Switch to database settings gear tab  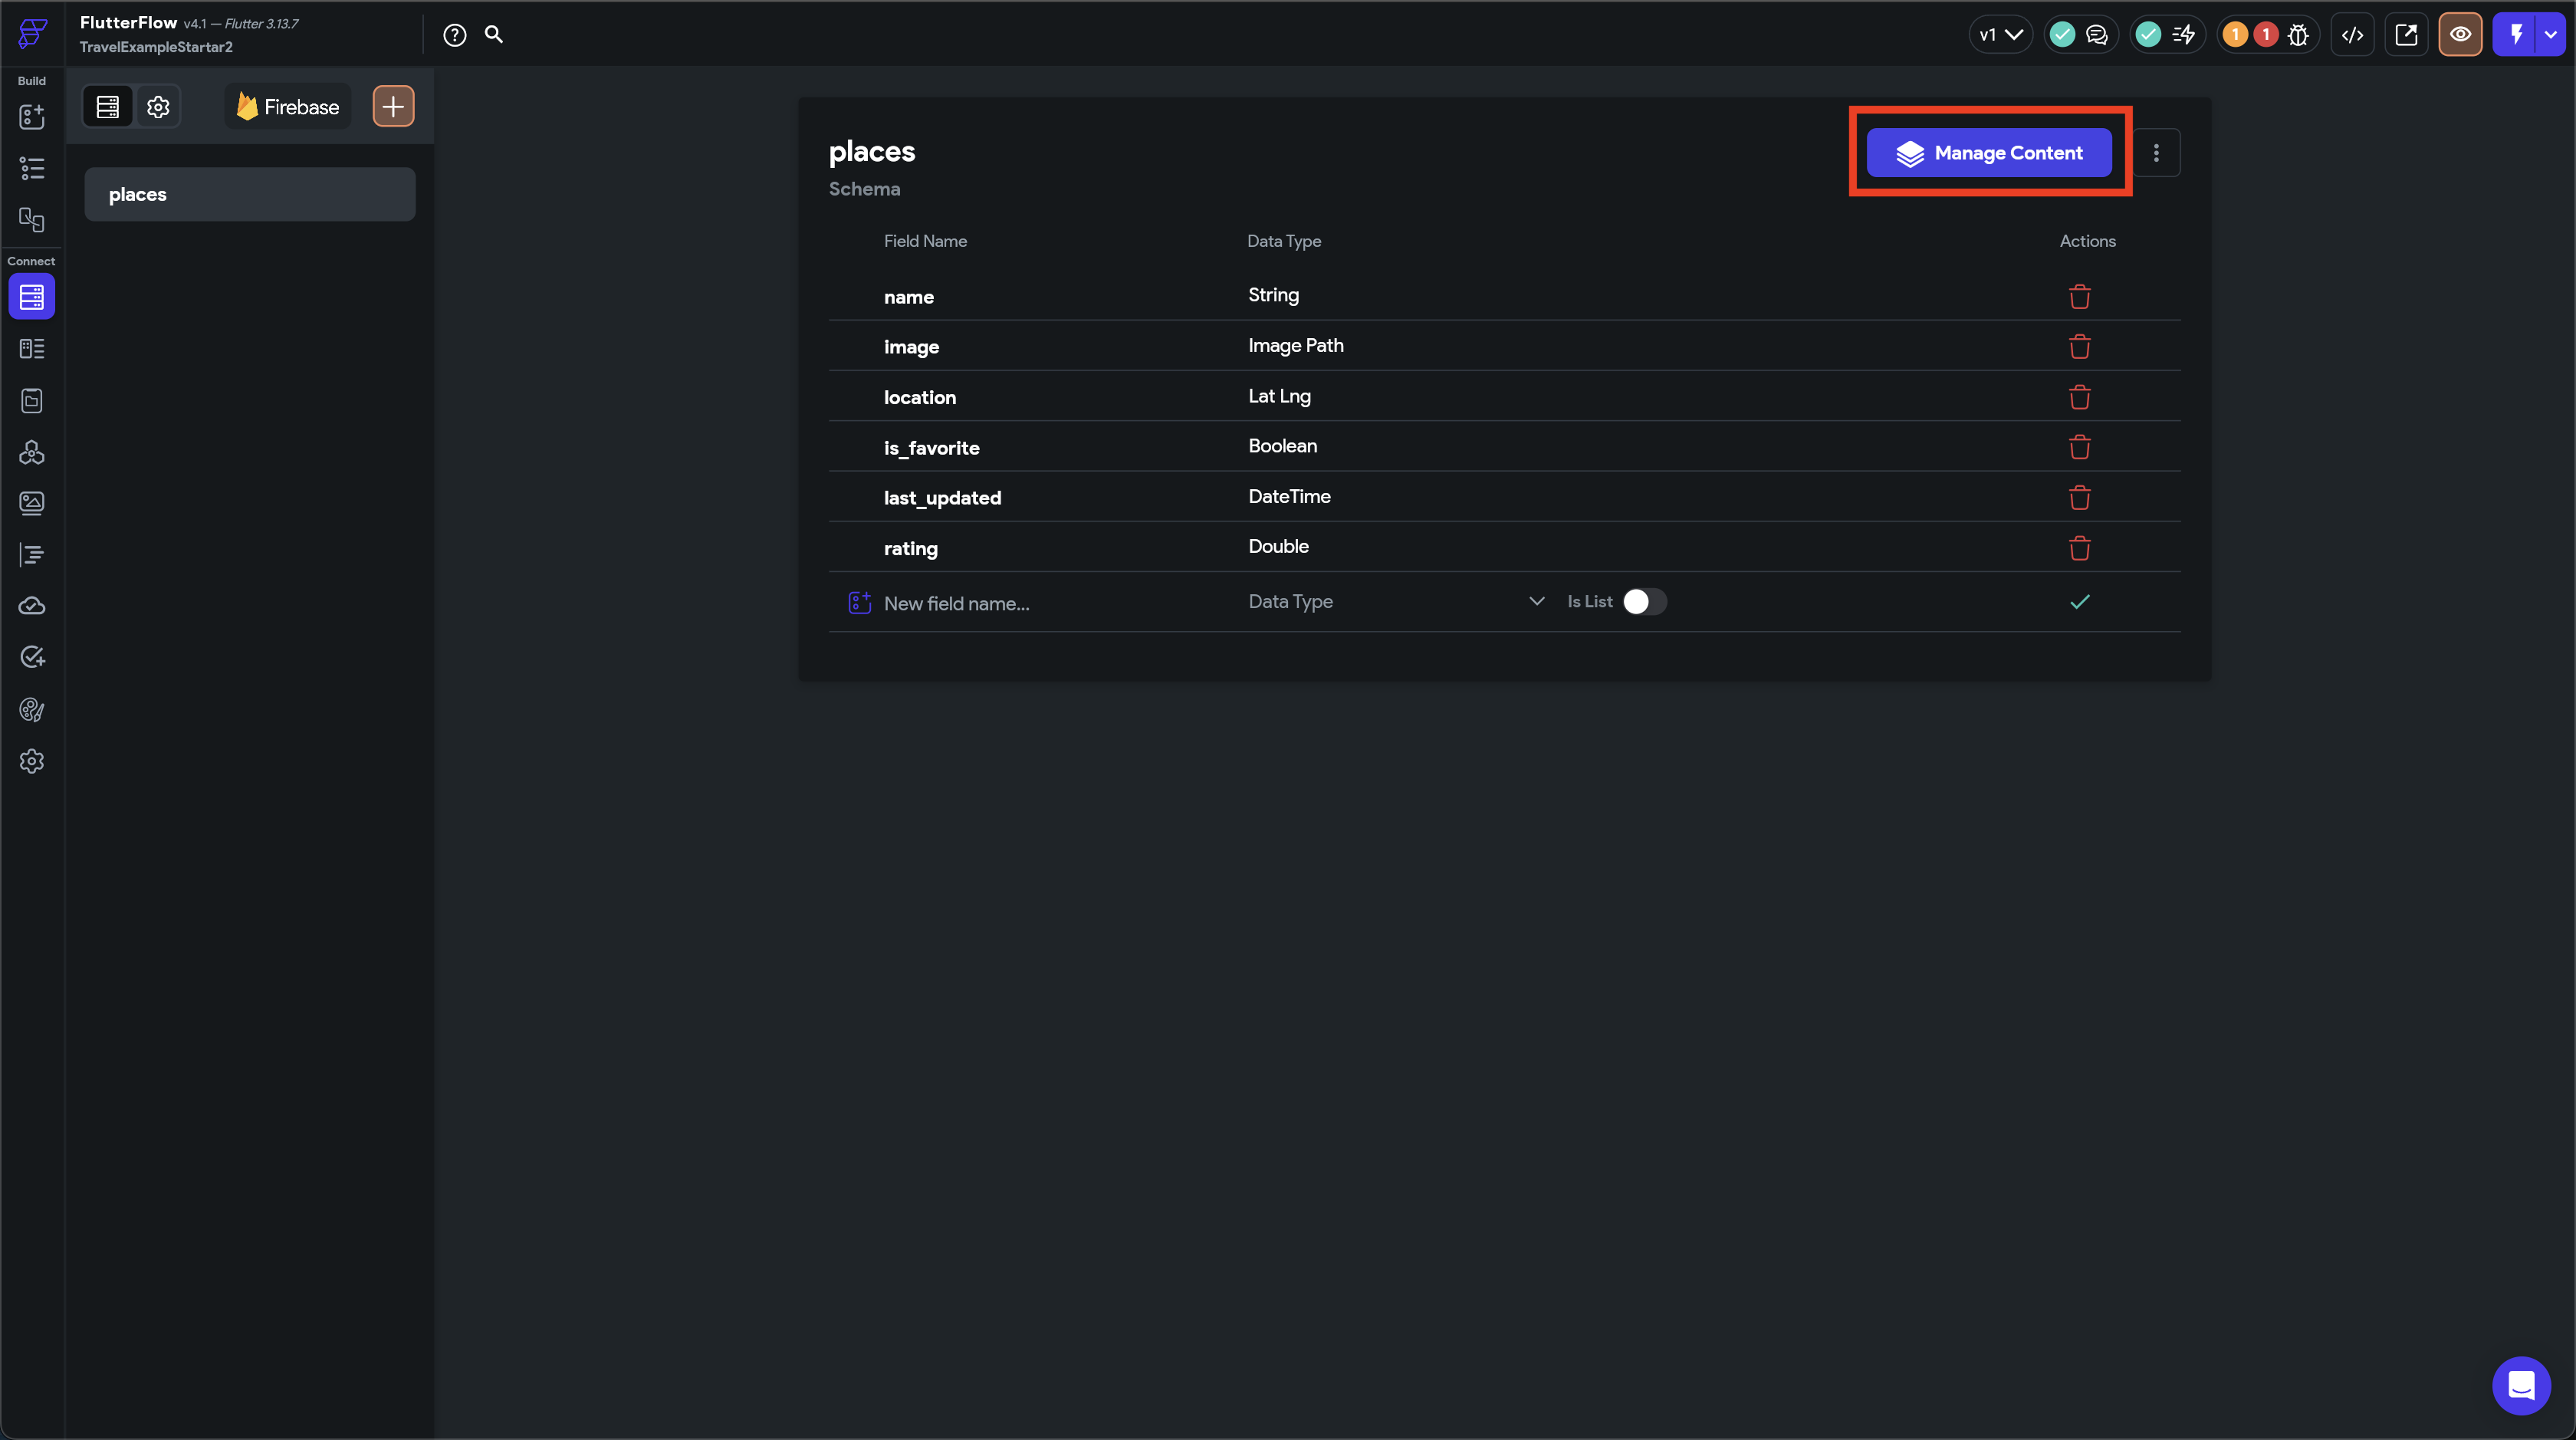tap(158, 107)
